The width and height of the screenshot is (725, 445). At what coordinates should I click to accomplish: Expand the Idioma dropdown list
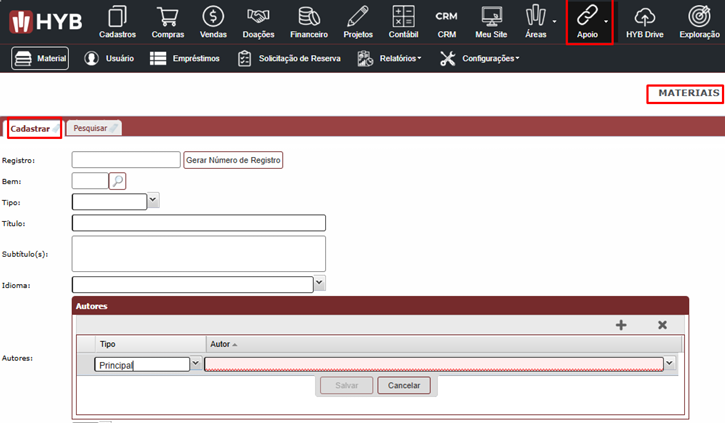coord(319,284)
